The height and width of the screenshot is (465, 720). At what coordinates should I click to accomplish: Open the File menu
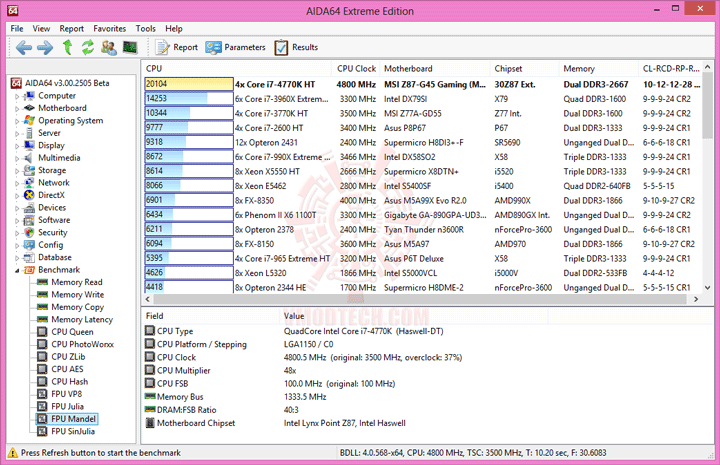pos(17,28)
